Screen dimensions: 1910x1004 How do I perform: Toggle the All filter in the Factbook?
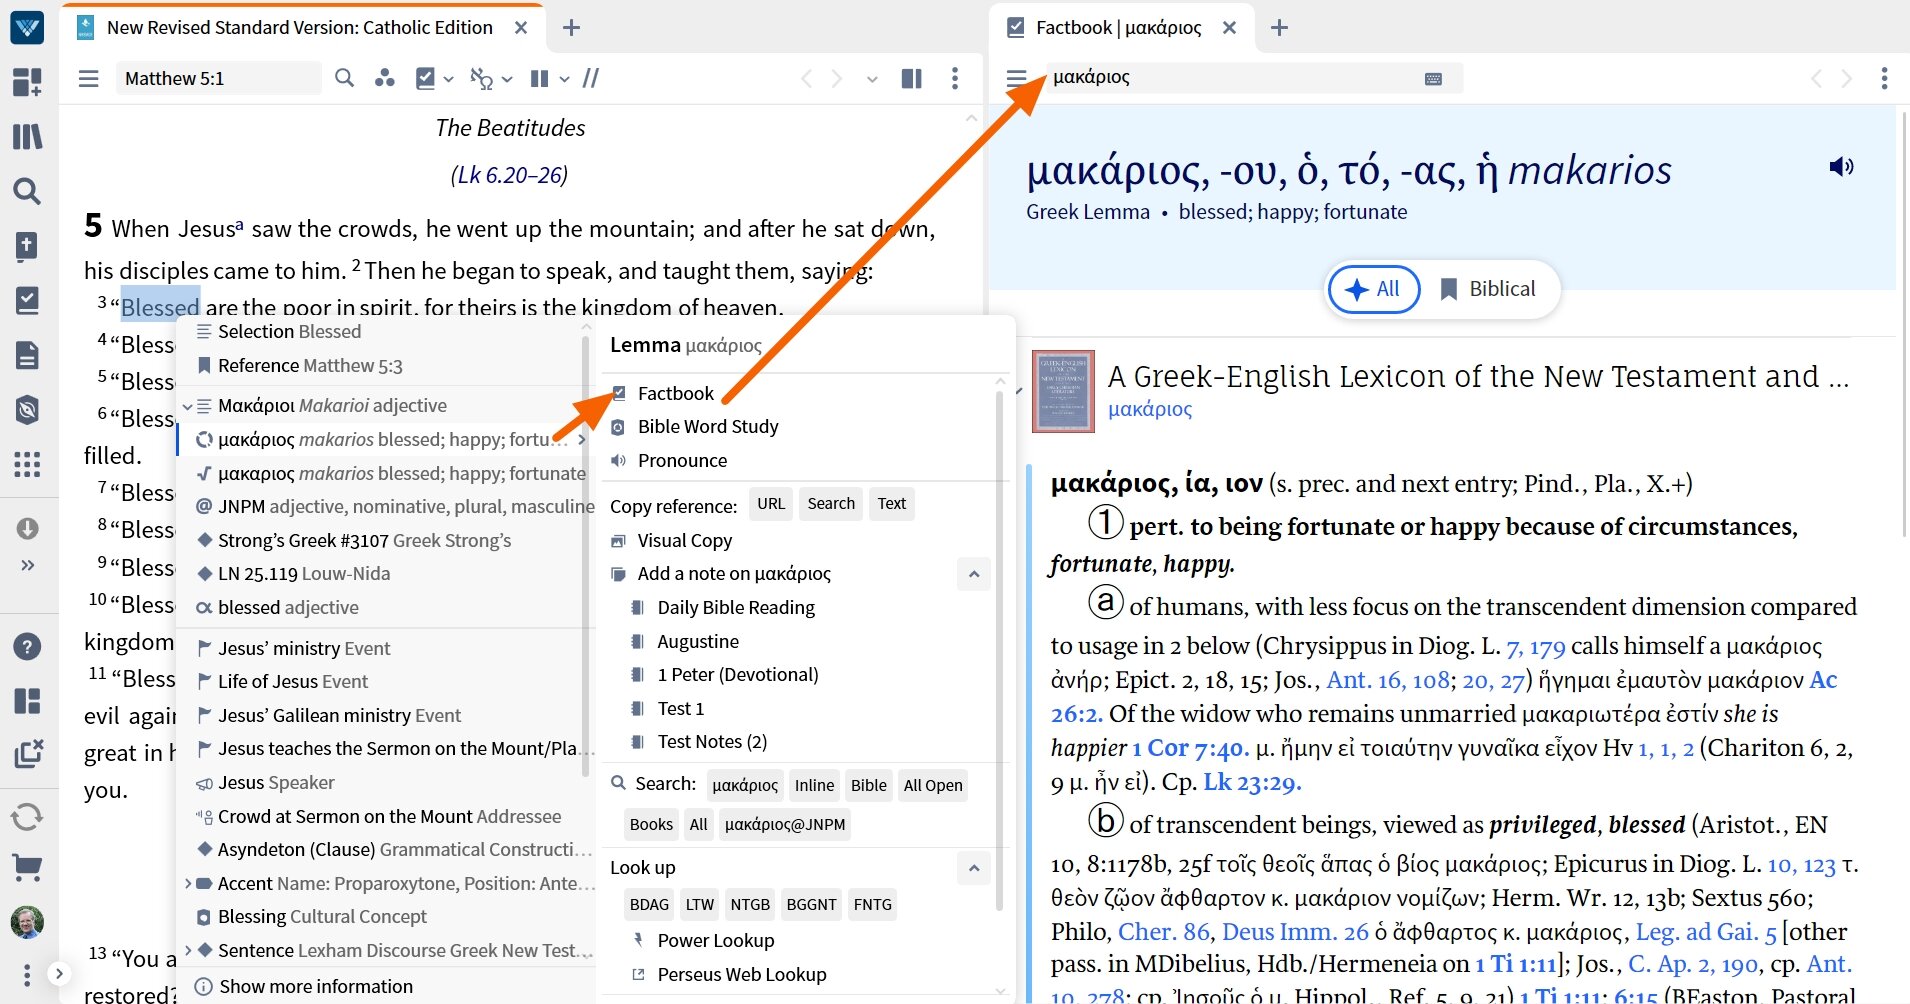tap(1374, 289)
